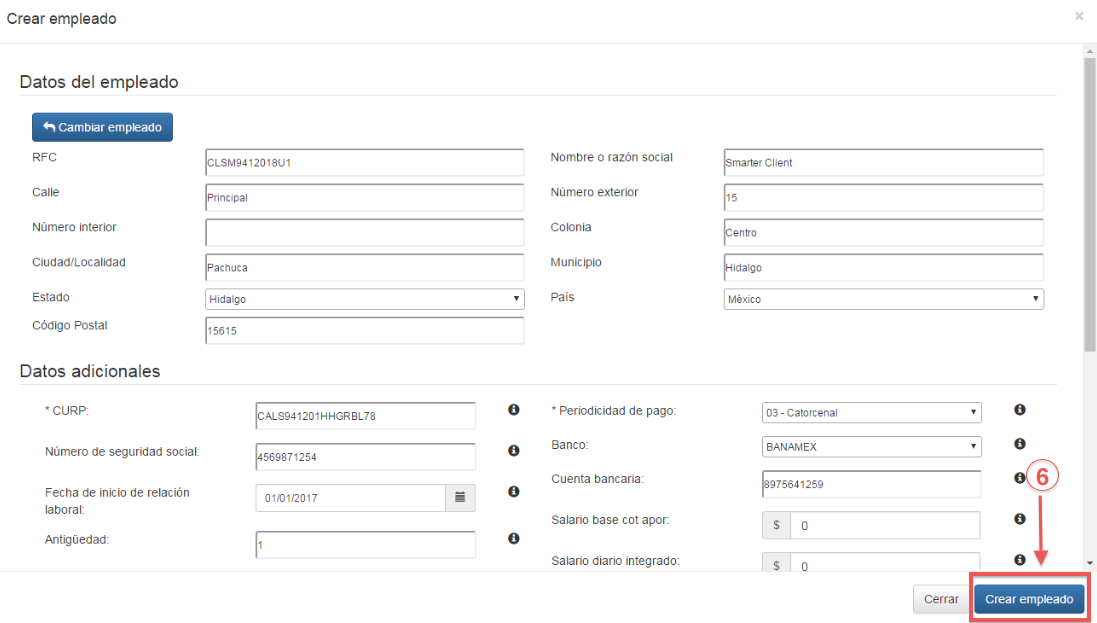Focus the CURP input field
The height and width of the screenshot is (623, 1097).
(366, 416)
